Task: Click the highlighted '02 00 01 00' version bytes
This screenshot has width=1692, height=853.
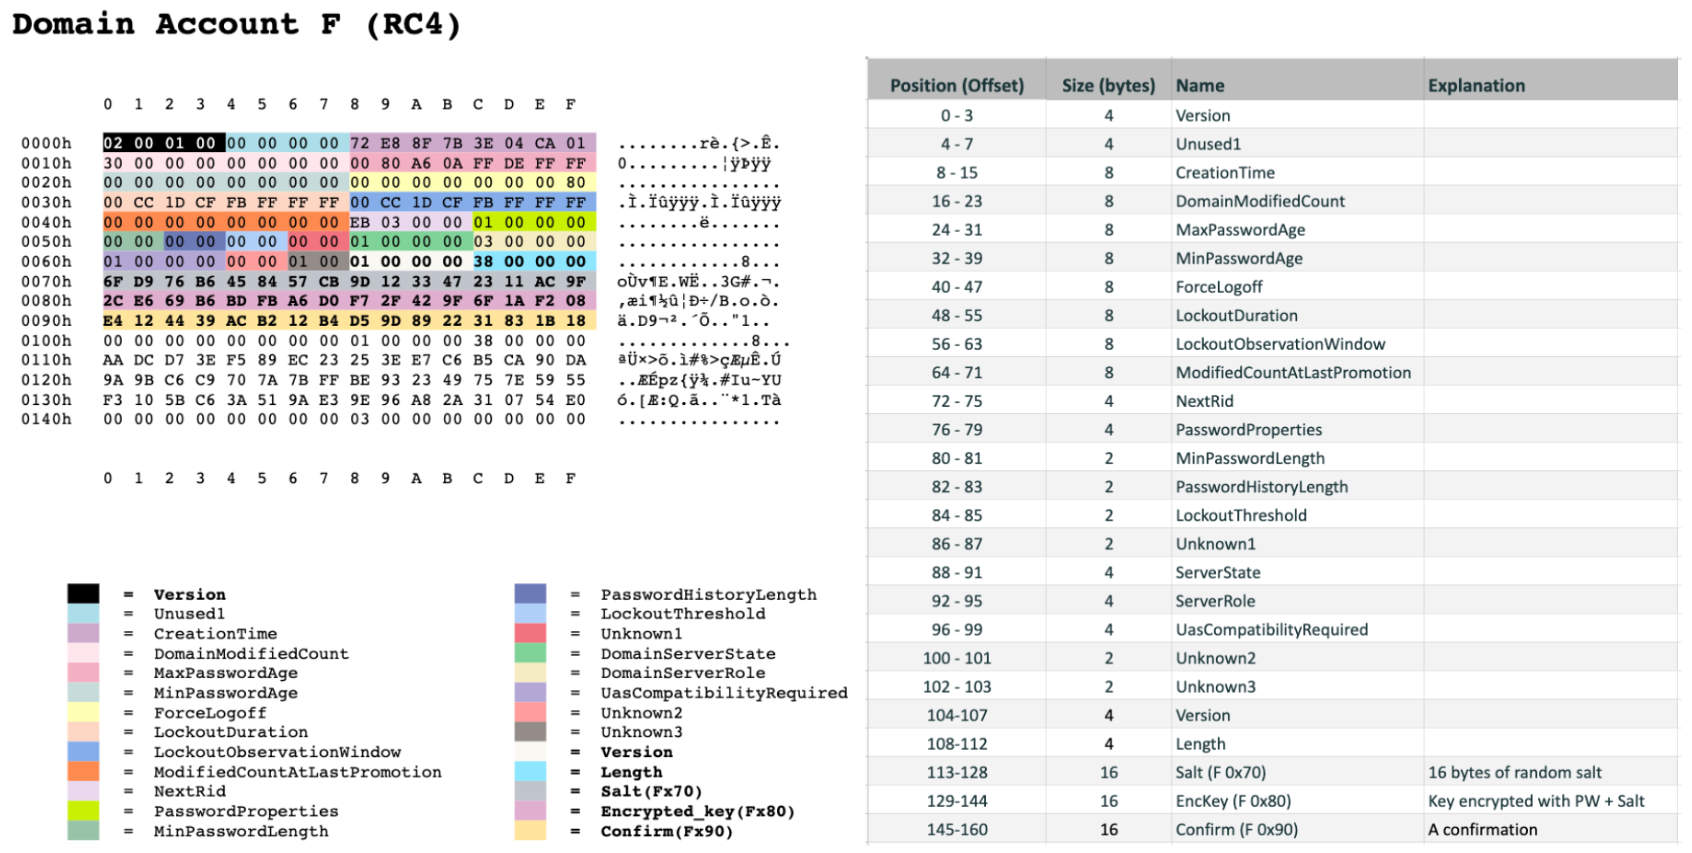Action: point(164,143)
